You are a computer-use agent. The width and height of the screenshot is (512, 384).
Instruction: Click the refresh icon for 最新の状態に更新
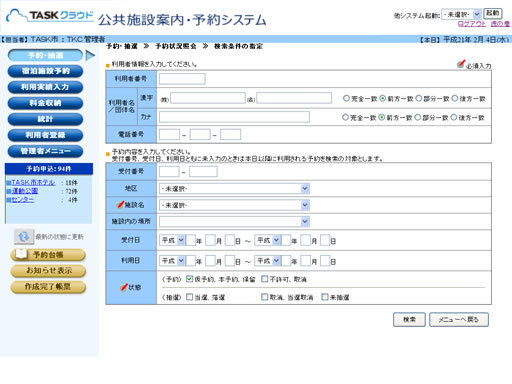pyautogui.click(x=24, y=237)
